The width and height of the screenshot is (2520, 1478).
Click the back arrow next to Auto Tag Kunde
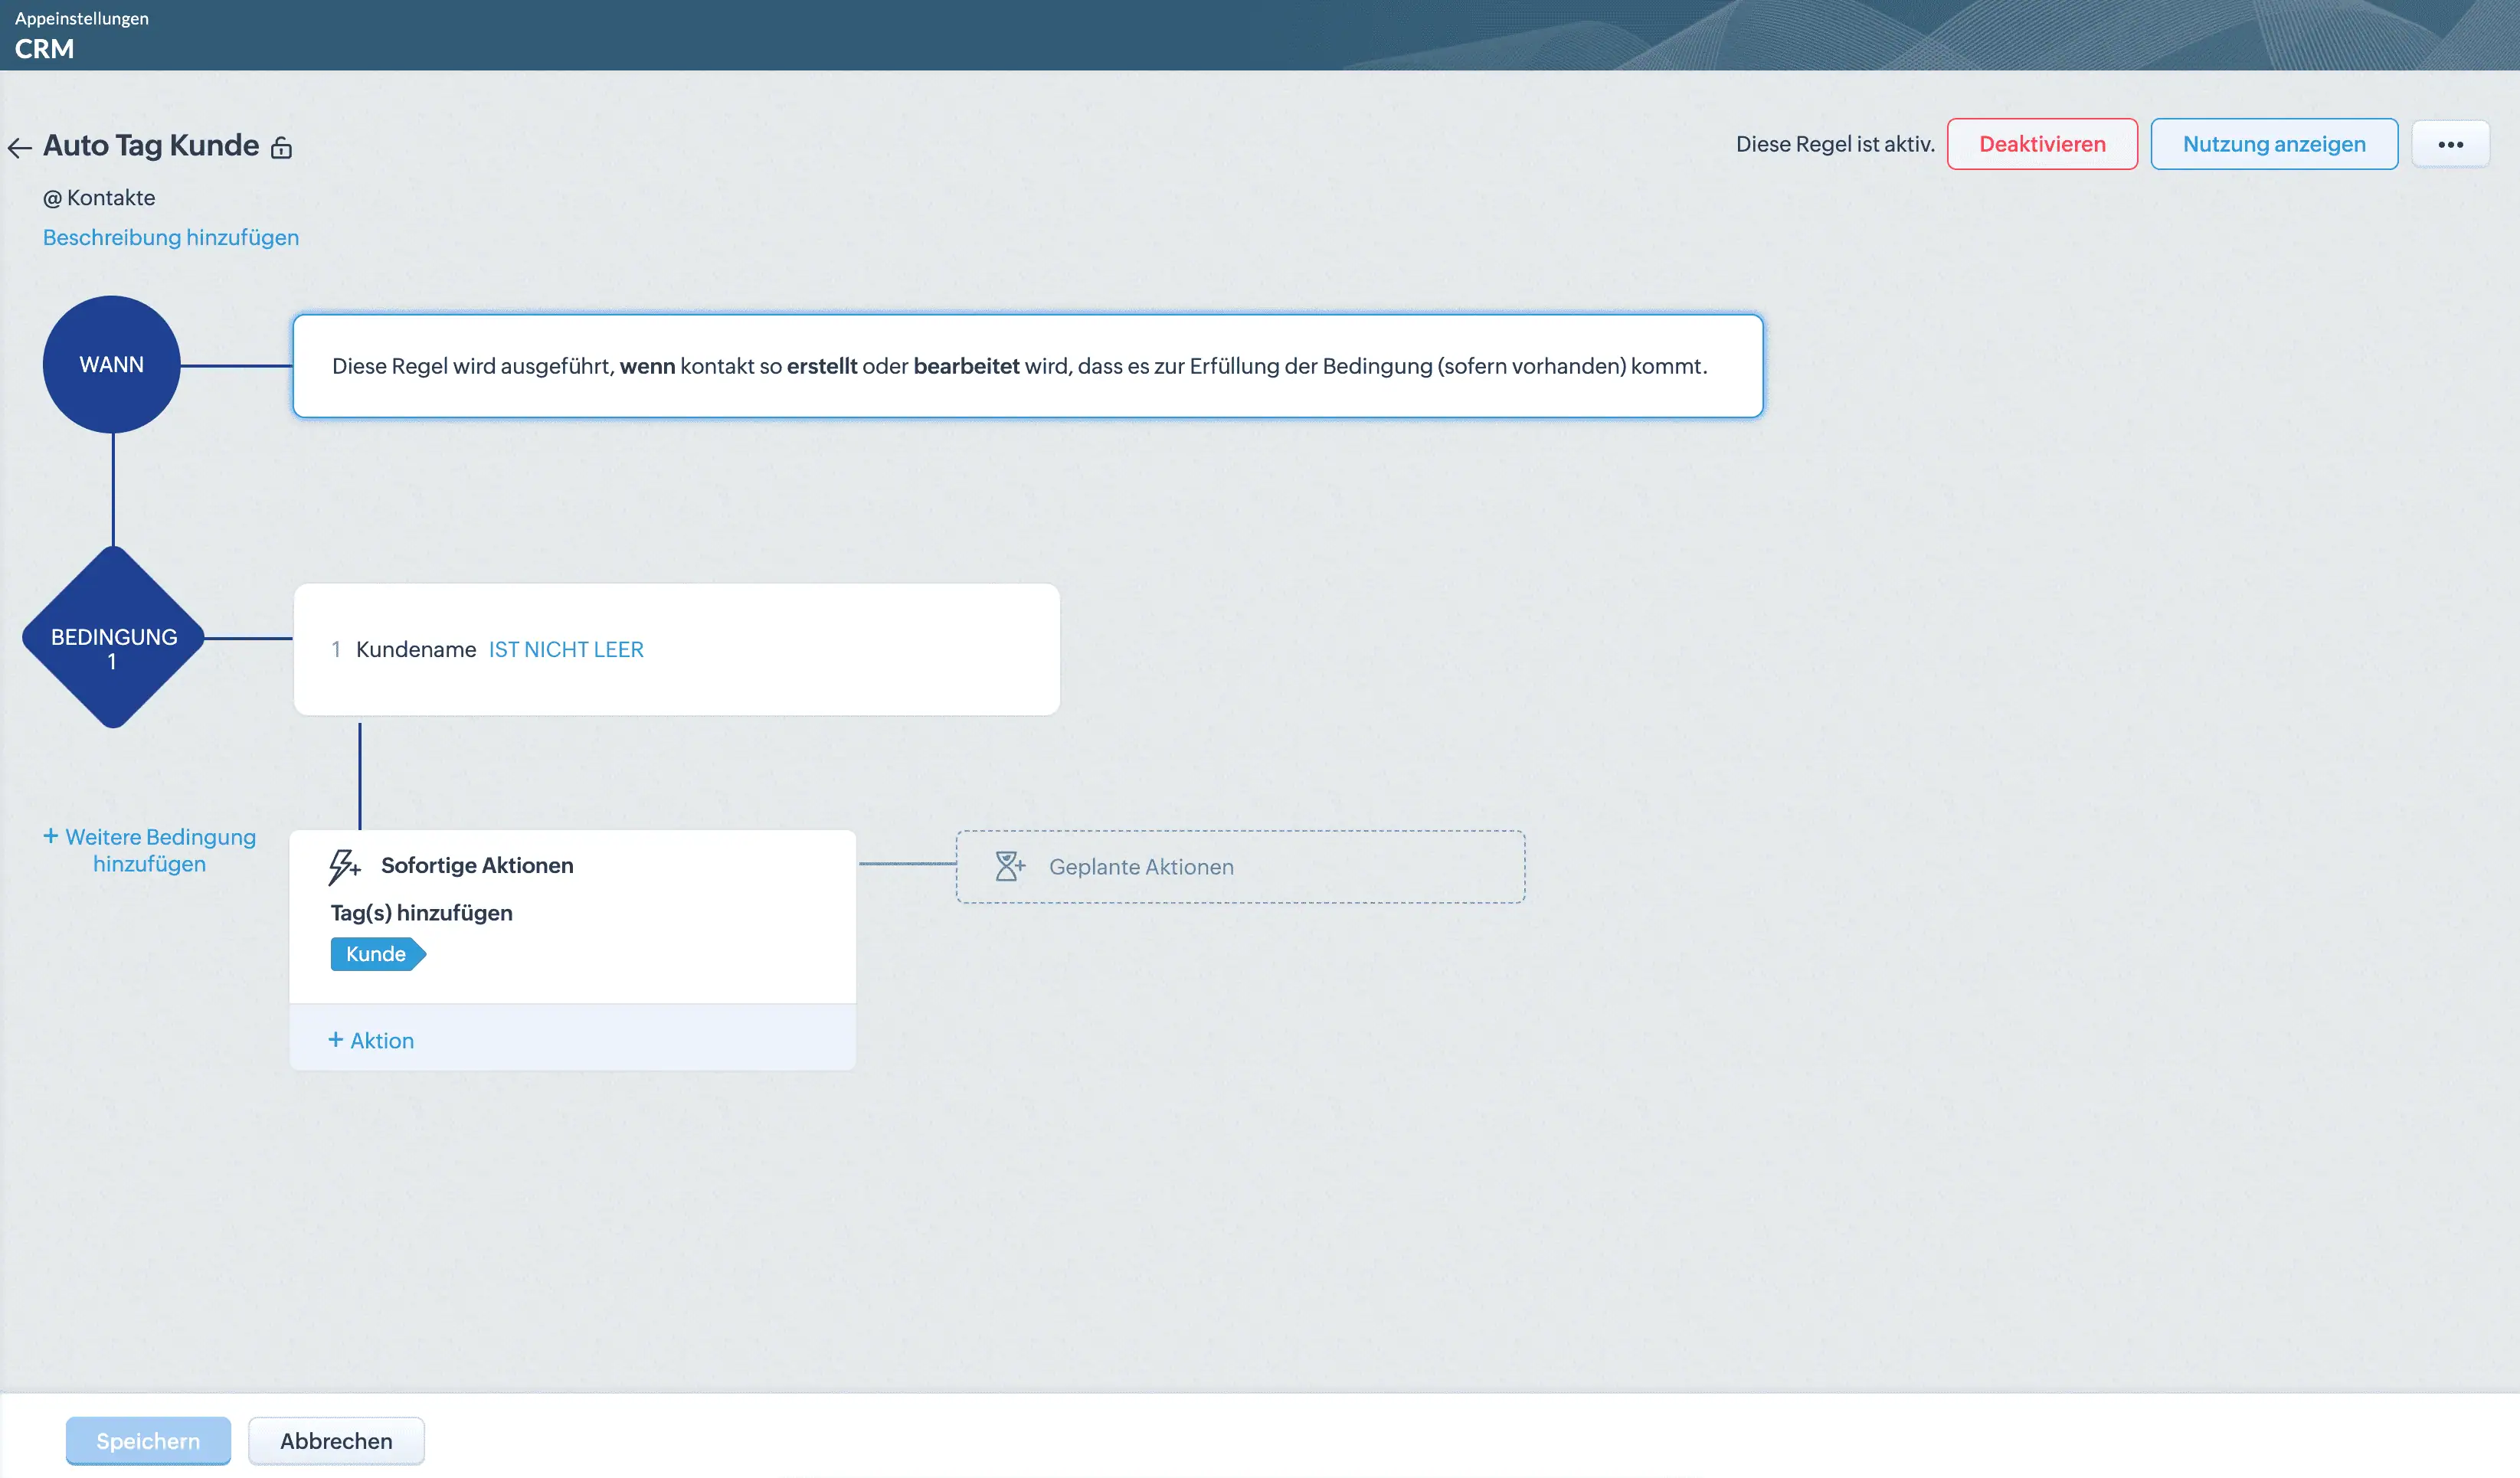coord(20,148)
